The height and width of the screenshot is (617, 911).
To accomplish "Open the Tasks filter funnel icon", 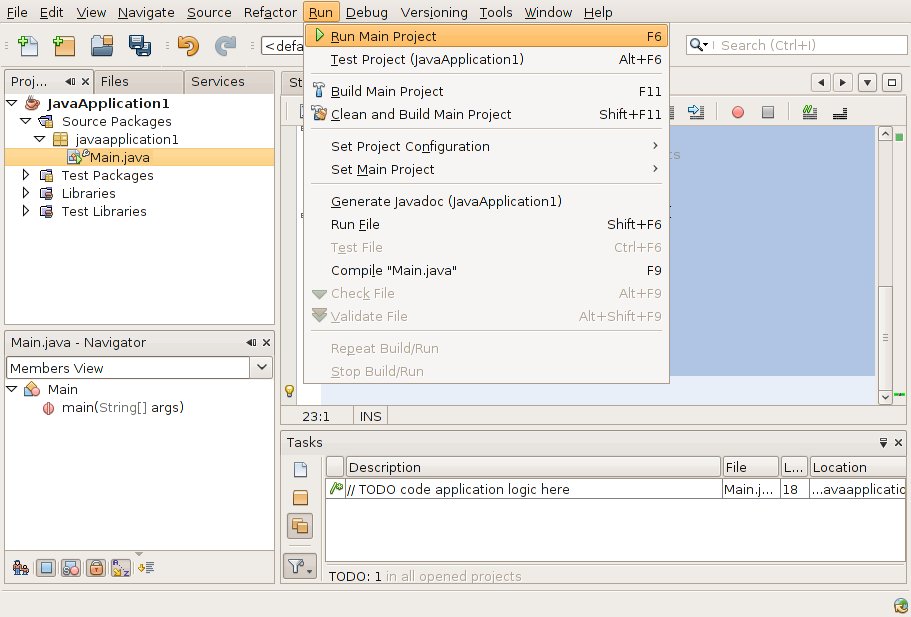I will [299, 567].
